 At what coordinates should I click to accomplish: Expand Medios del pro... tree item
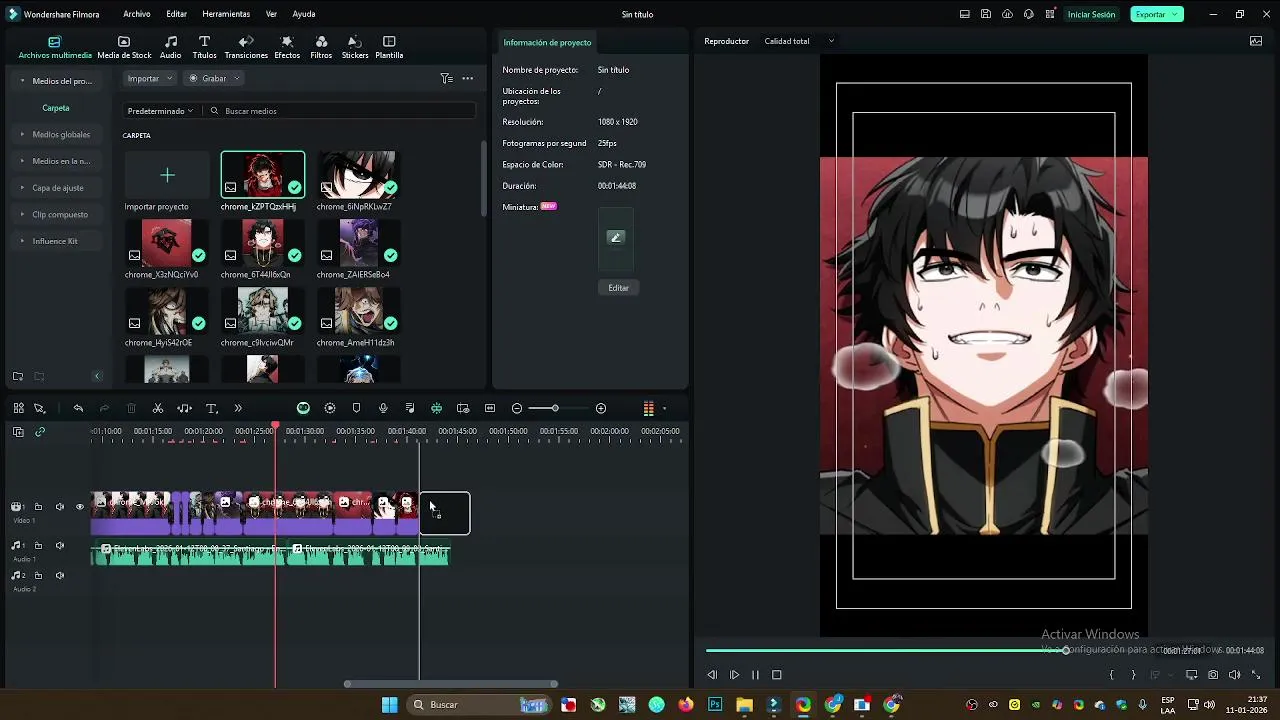pos(22,81)
